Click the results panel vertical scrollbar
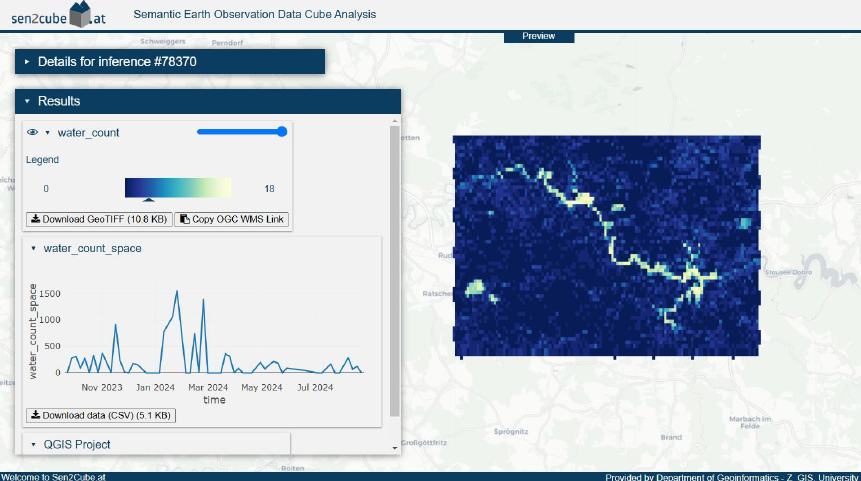861x481 pixels. pos(395,270)
